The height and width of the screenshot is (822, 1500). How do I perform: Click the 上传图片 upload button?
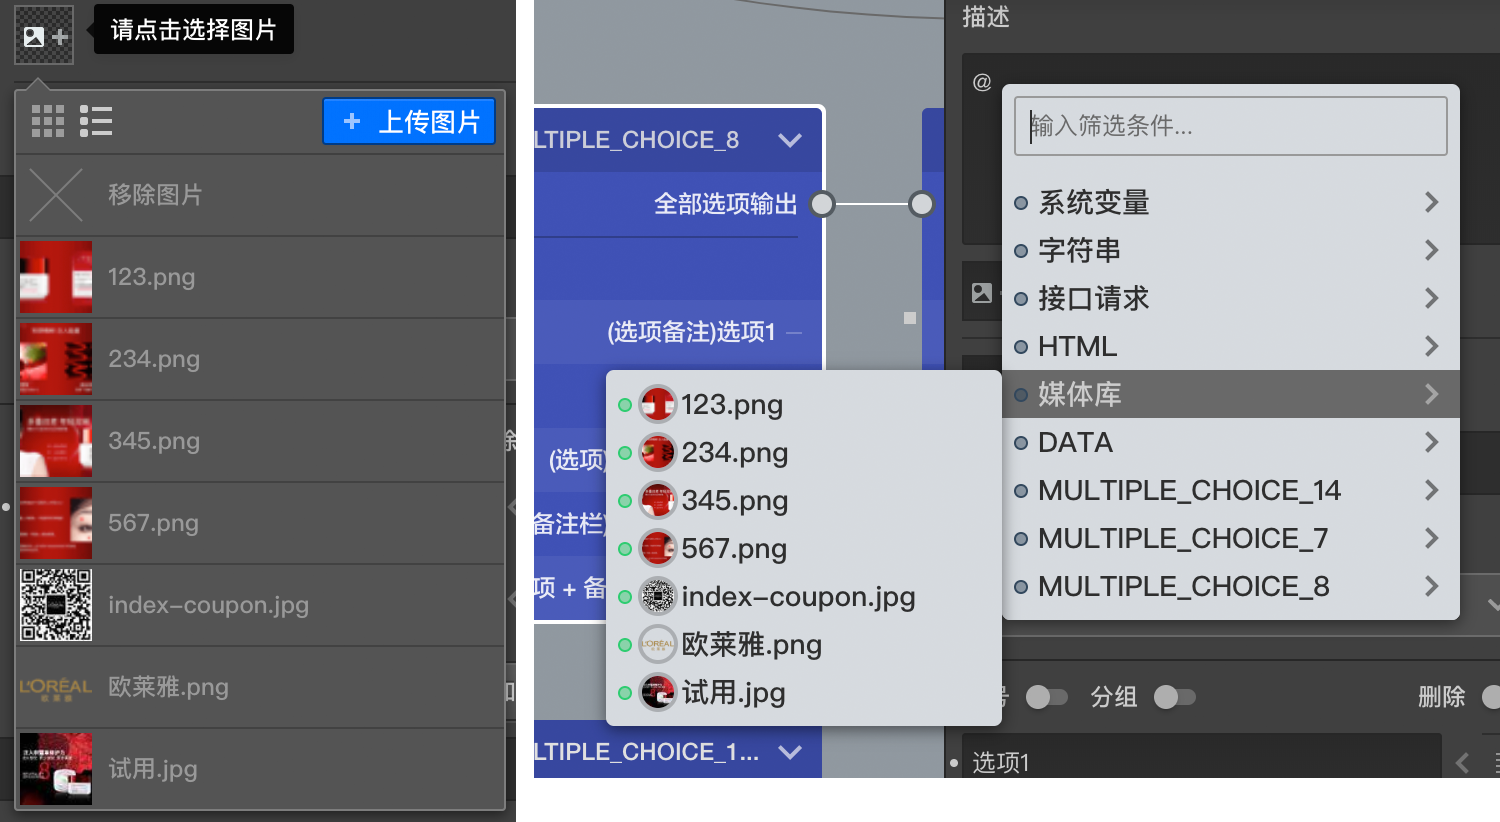(x=409, y=121)
